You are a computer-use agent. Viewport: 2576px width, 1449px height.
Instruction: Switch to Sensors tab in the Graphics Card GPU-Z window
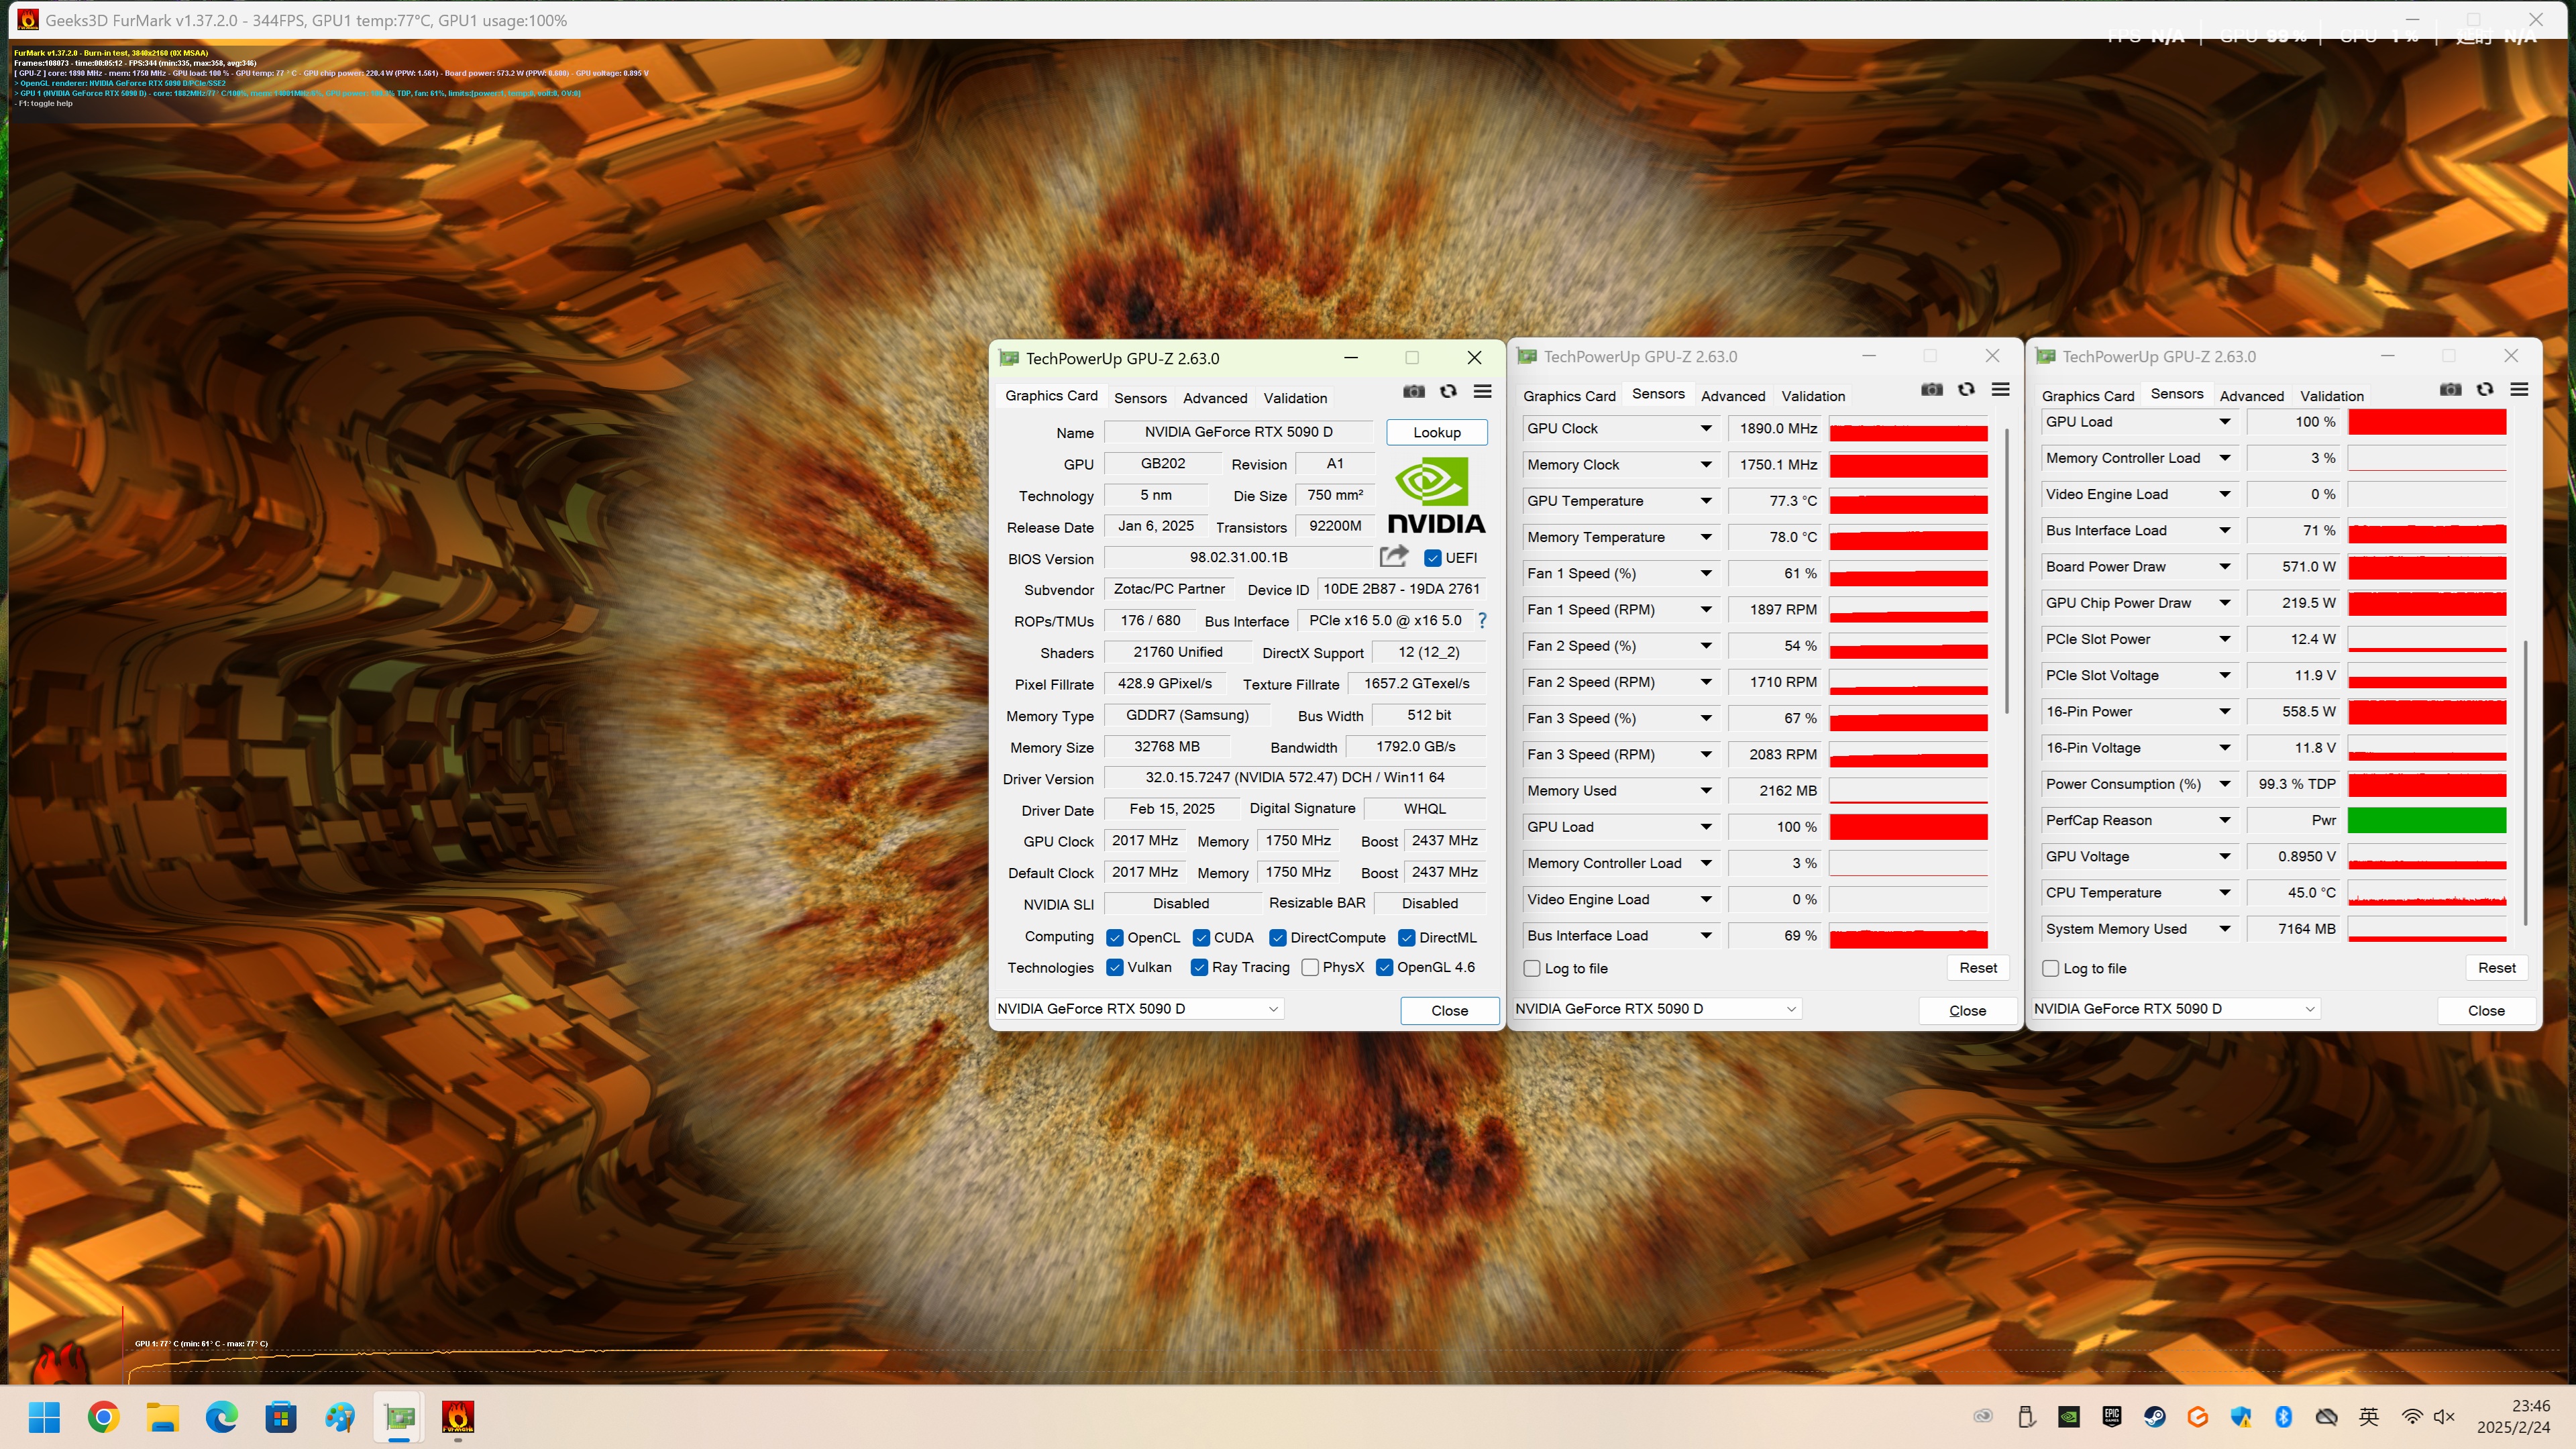pos(1140,398)
